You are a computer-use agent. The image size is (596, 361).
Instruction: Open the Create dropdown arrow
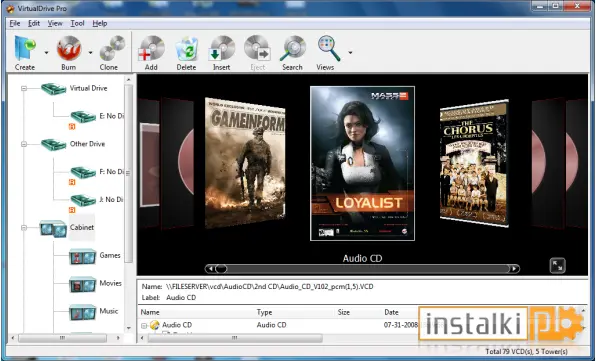coord(46,52)
